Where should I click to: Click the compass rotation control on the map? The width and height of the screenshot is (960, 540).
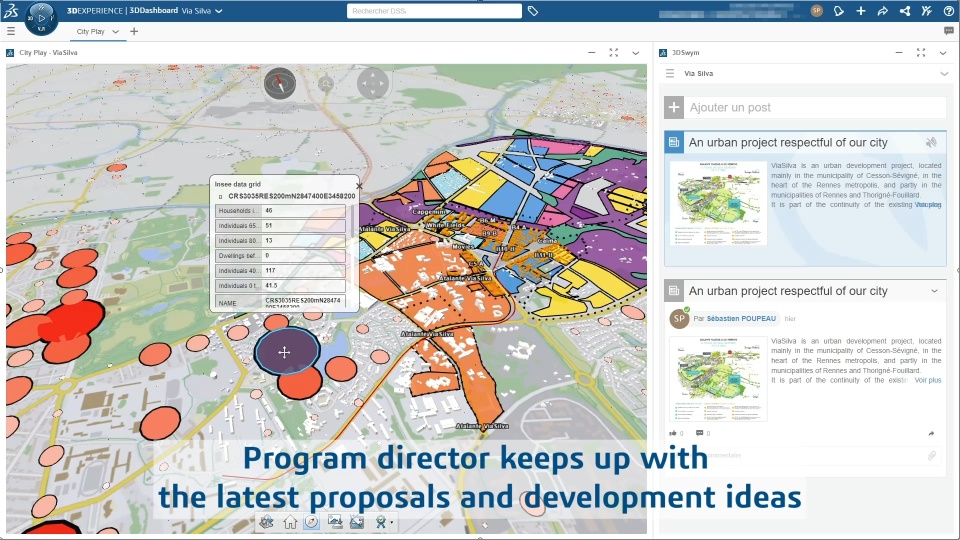coord(280,83)
